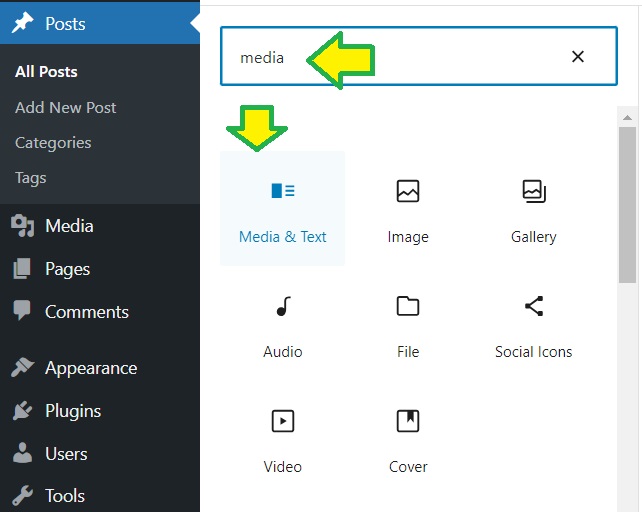Click the Tools wrench icon

(23, 496)
